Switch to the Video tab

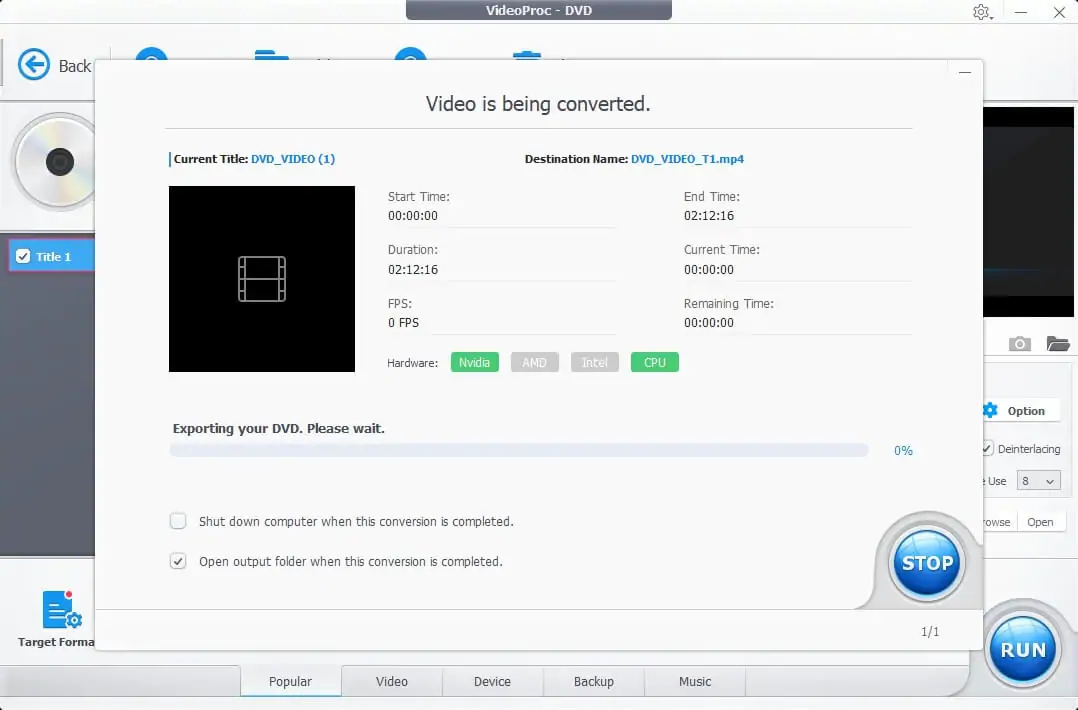(392, 681)
